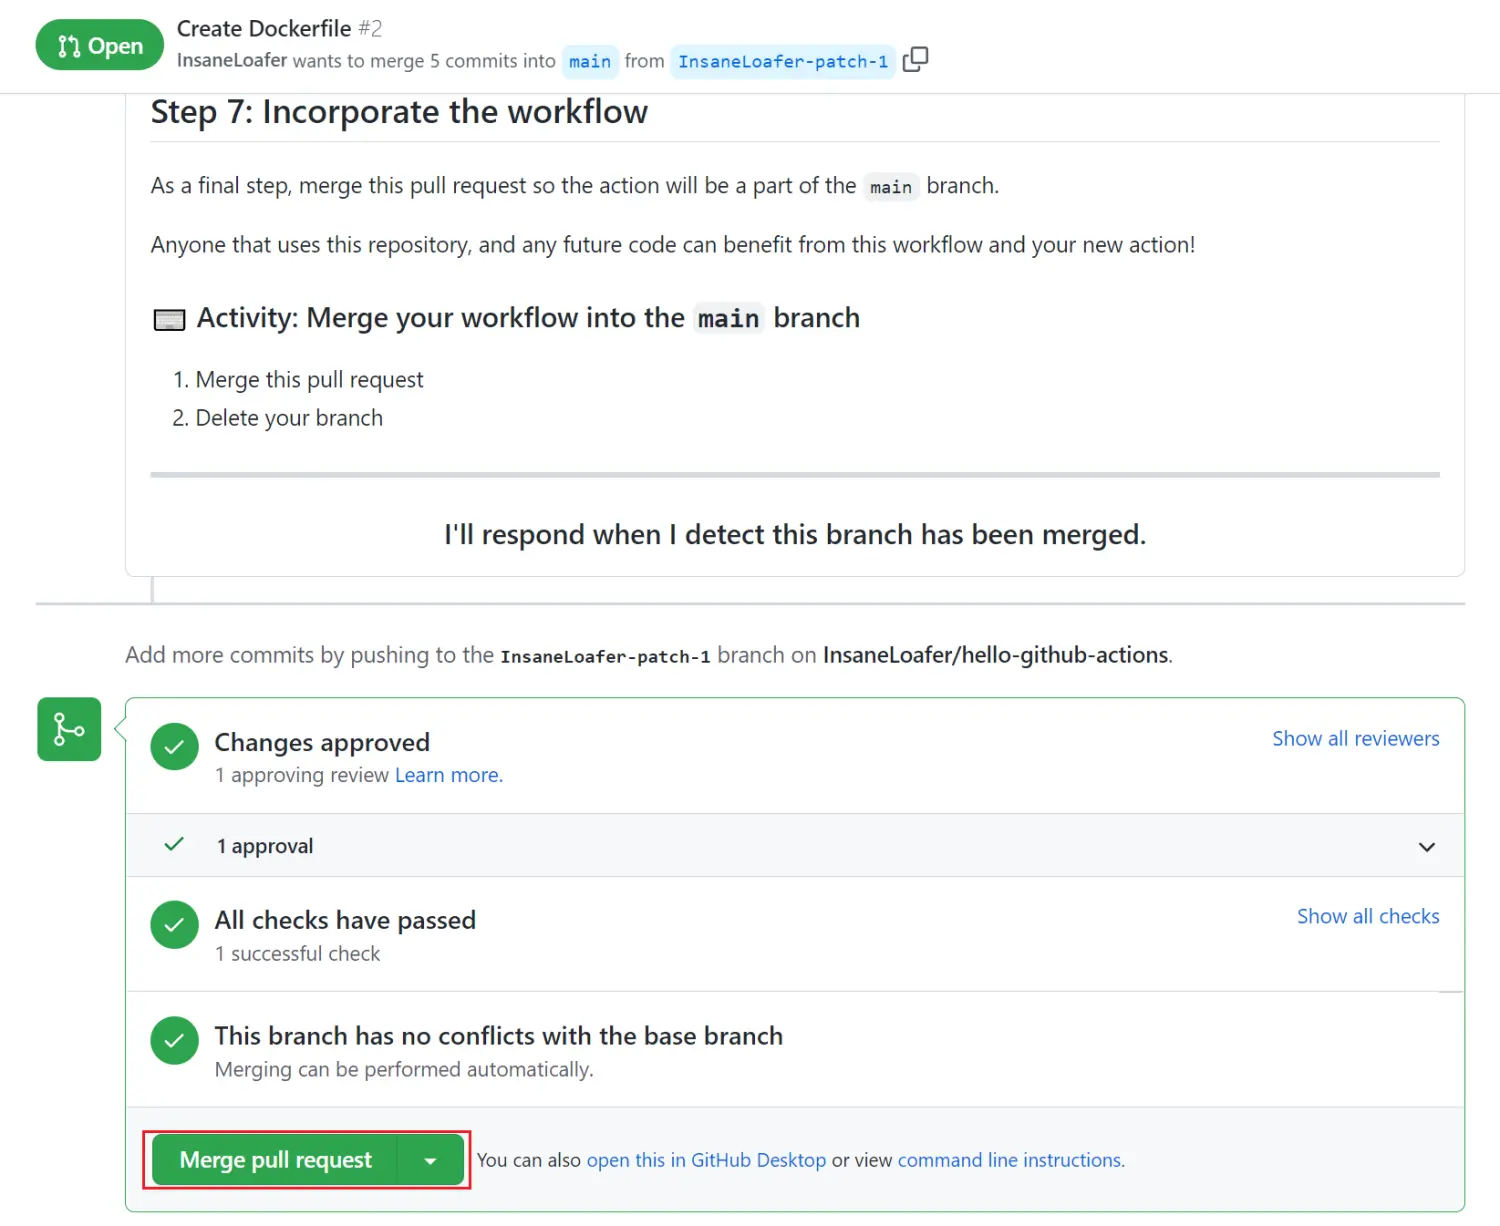Click the main base branch label

click(x=590, y=62)
